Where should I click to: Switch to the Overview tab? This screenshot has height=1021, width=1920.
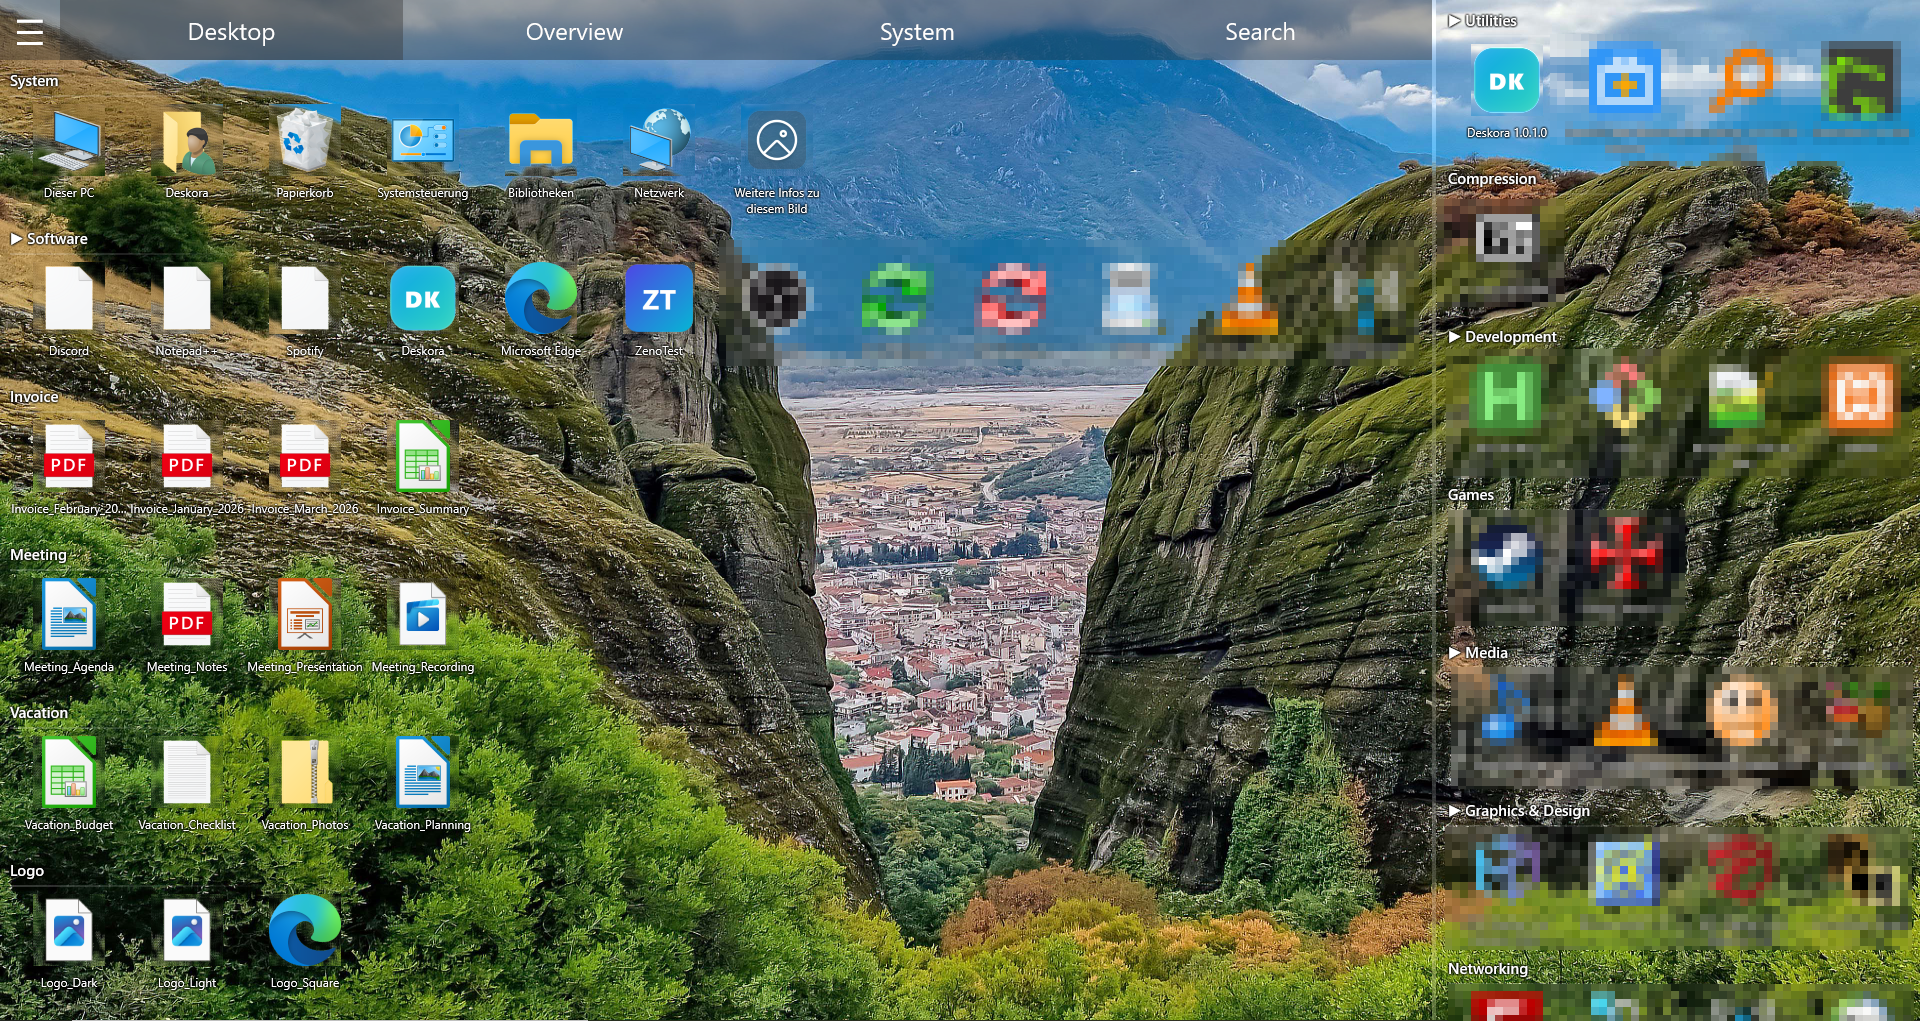(x=574, y=31)
